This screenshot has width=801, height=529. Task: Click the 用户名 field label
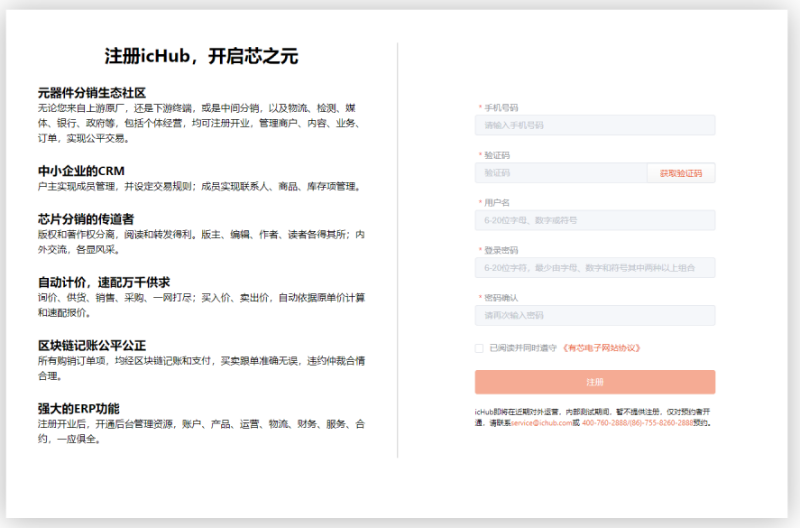497,203
